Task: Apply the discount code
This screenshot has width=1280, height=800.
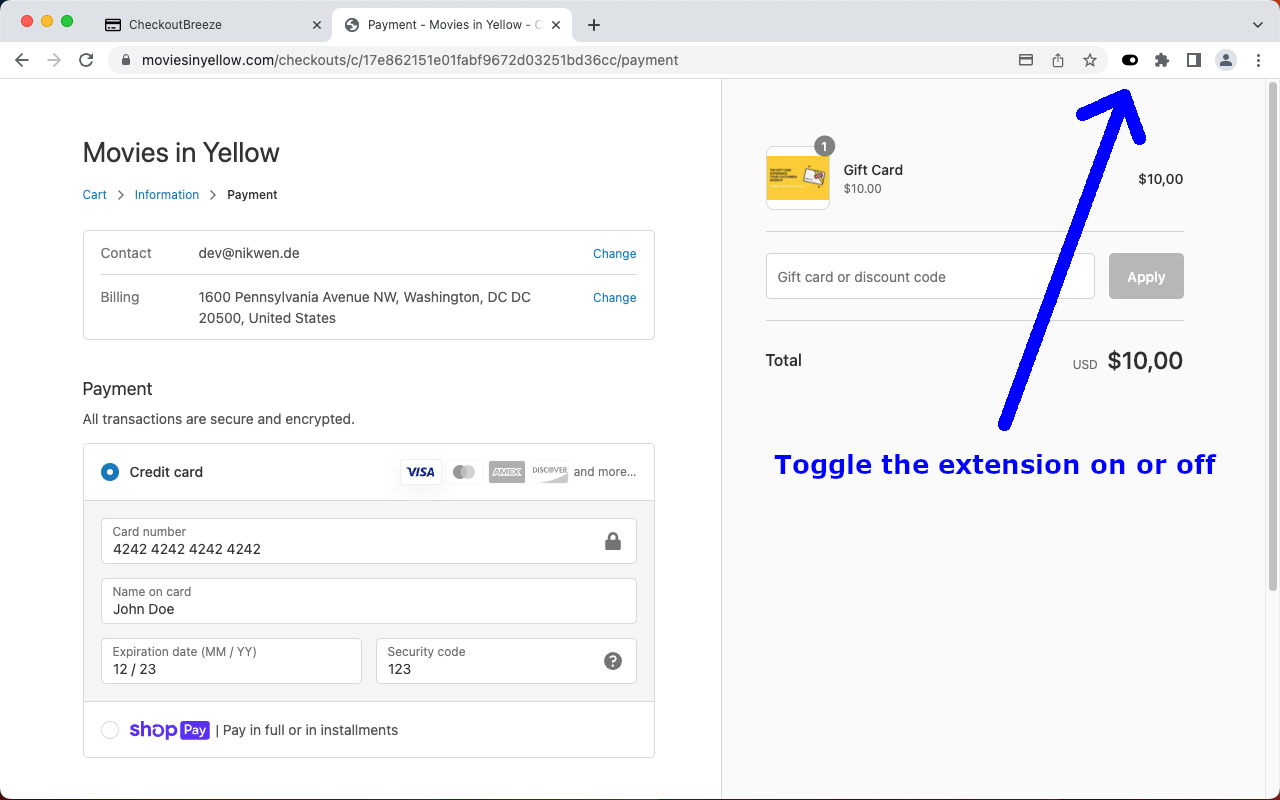Action: point(1146,276)
